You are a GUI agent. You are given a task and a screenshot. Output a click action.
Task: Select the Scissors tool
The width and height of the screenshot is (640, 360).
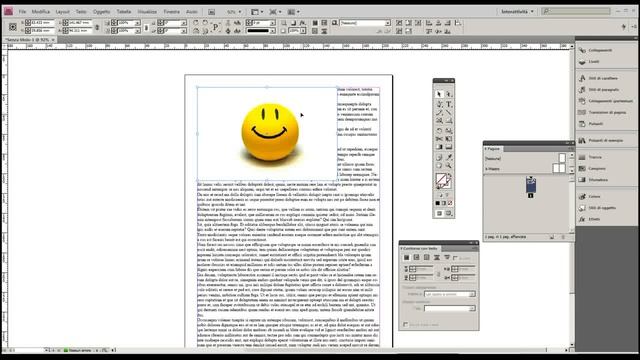tap(439, 139)
